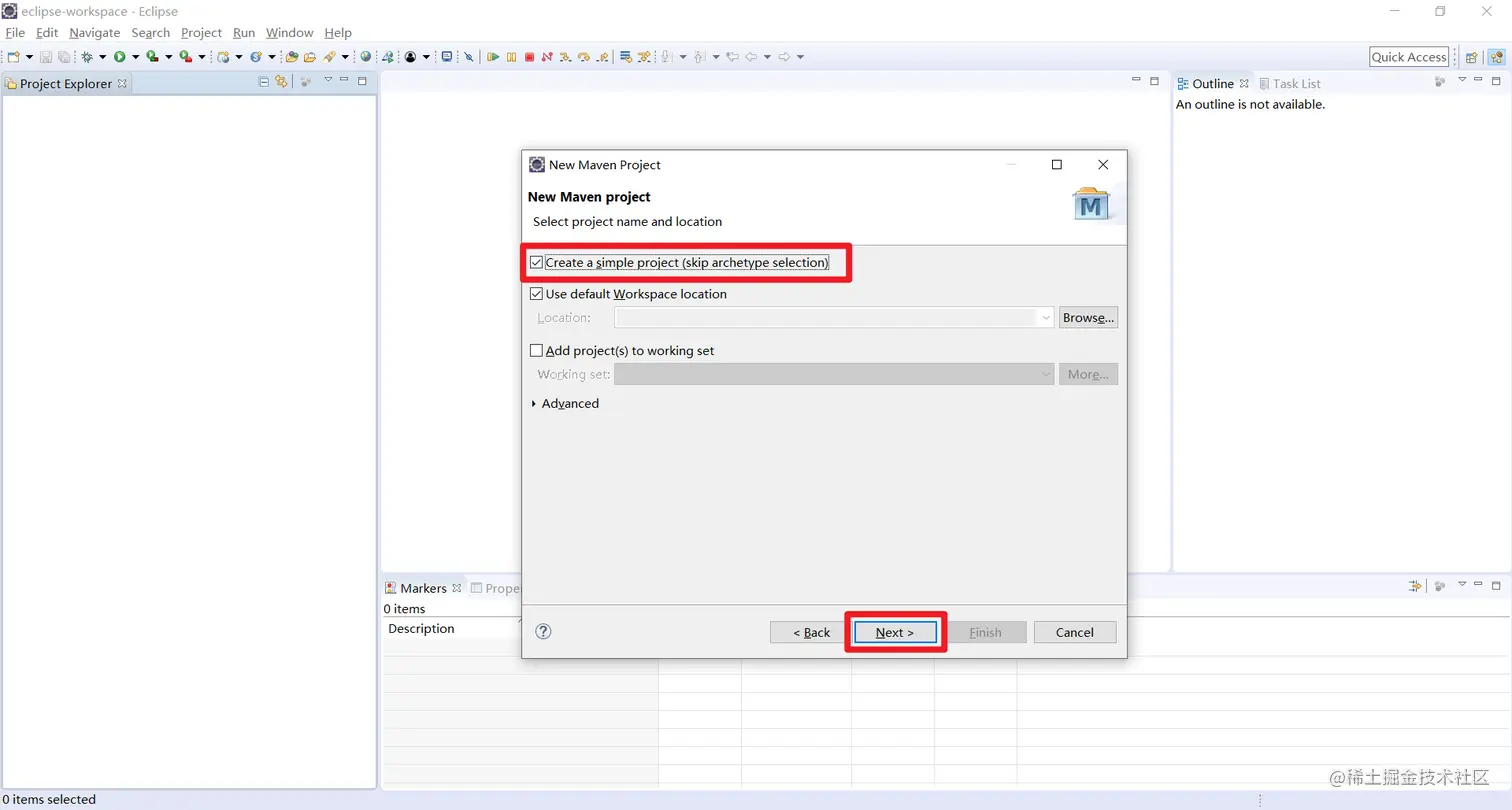Viewport: 1512px width, 810px height.
Task: Click the Step Into icon
Action: 565,57
